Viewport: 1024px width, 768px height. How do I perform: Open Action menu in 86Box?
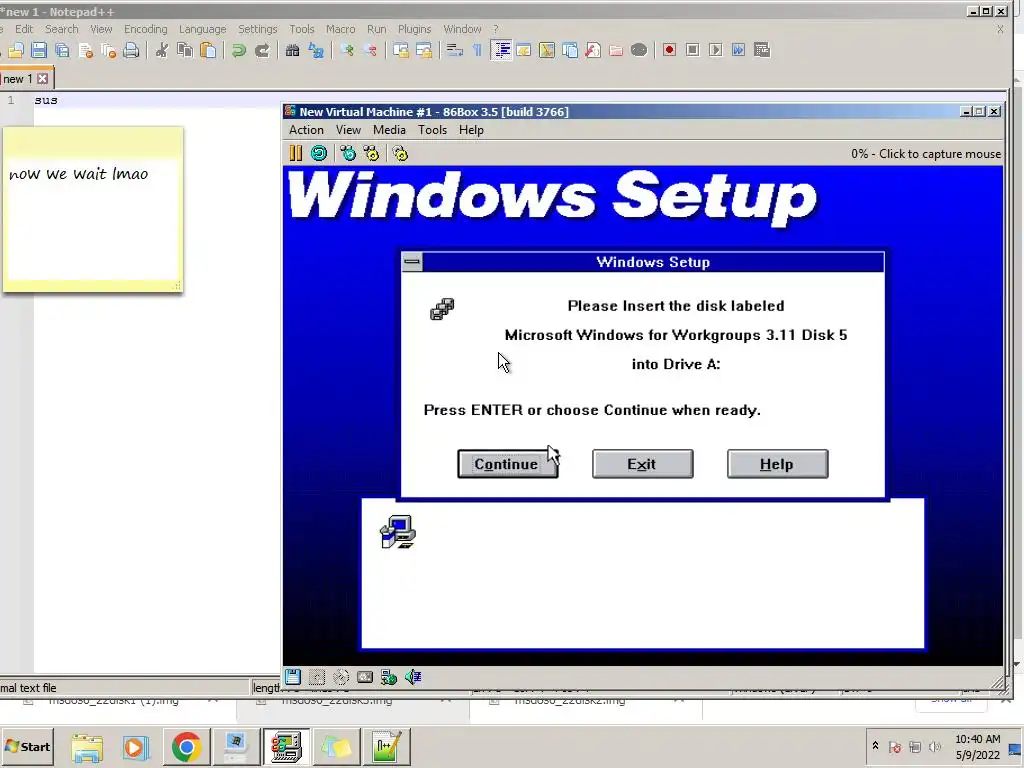coord(306,130)
